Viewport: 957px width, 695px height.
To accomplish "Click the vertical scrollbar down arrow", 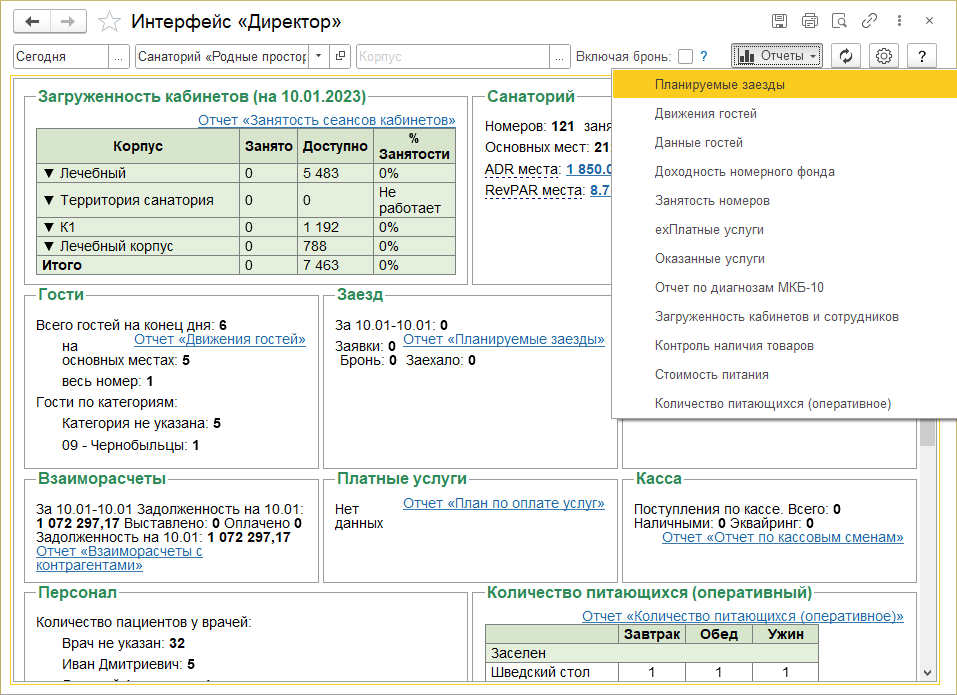I will 927,673.
